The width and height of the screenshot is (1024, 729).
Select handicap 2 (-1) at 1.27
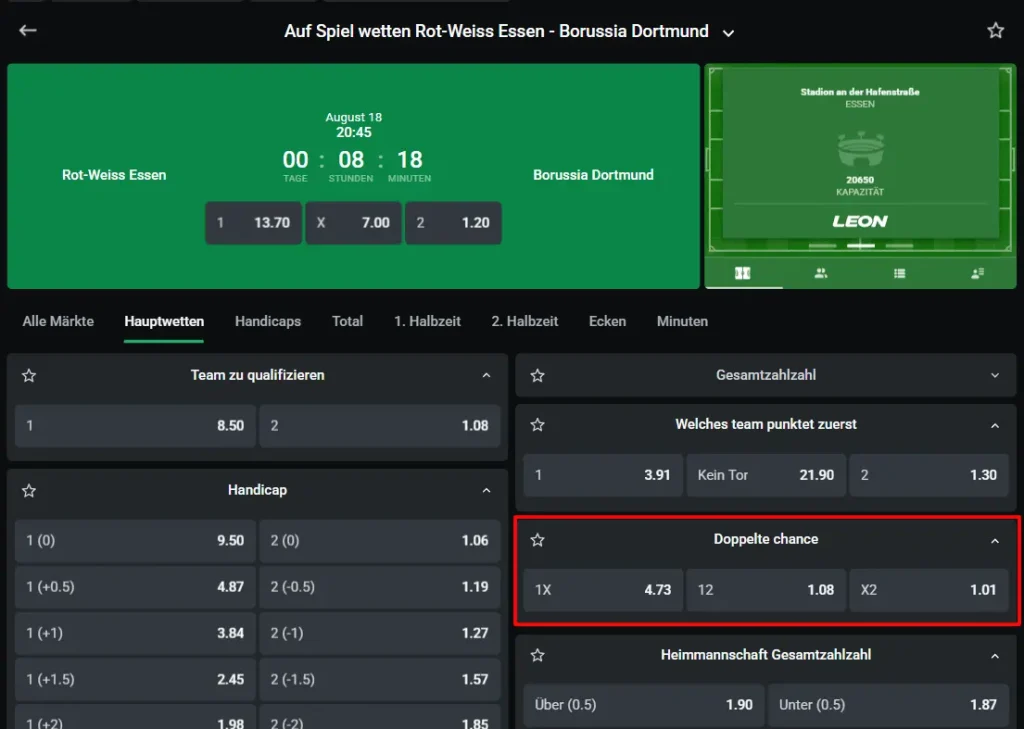[x=379, y=633]
